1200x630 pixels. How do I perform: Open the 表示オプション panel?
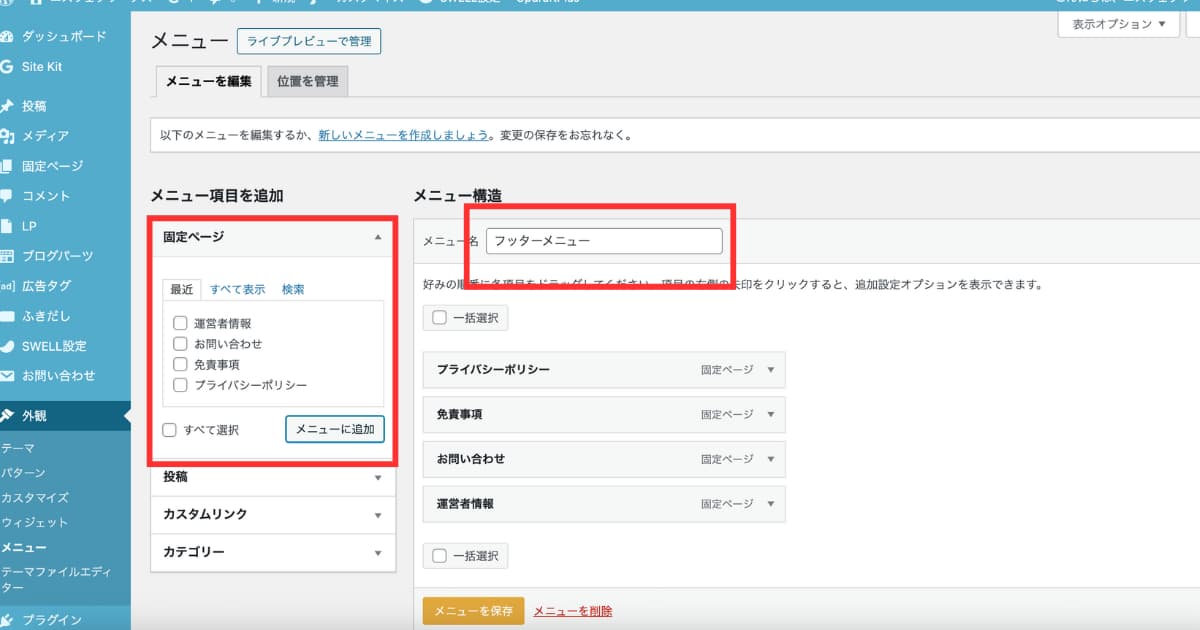(x=1119, y=23)
